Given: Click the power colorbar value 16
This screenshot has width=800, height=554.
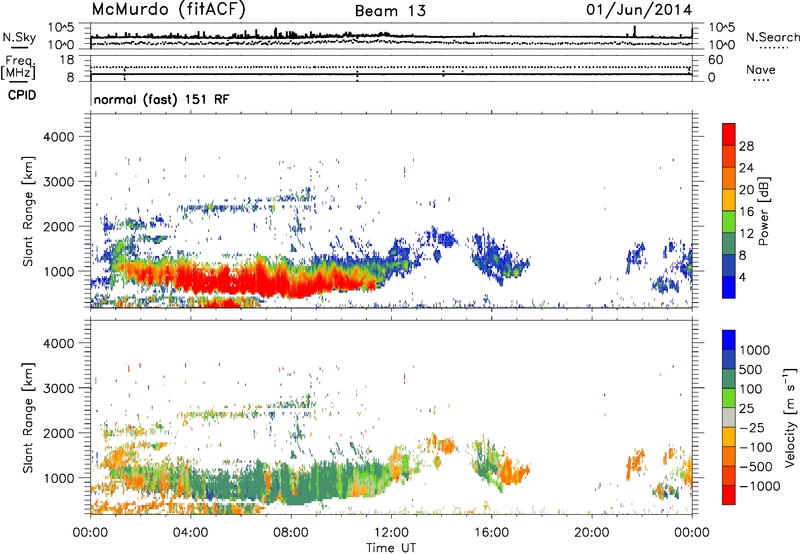Looking at the screenshot, I should pyautogui.click(x=746, y=212).
